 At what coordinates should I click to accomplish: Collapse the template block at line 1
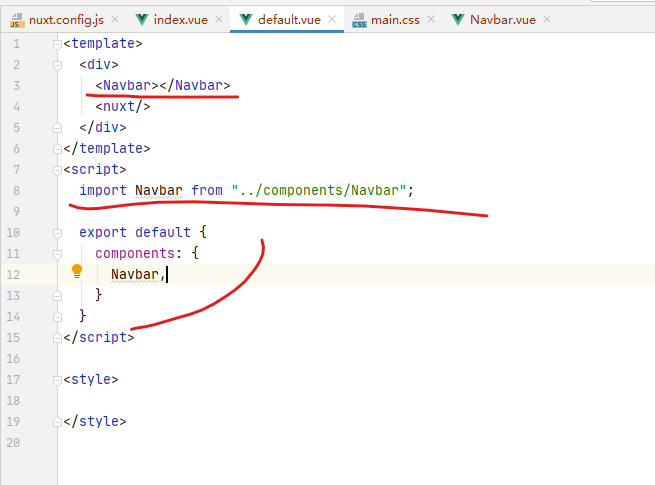[x=58, y=44]
